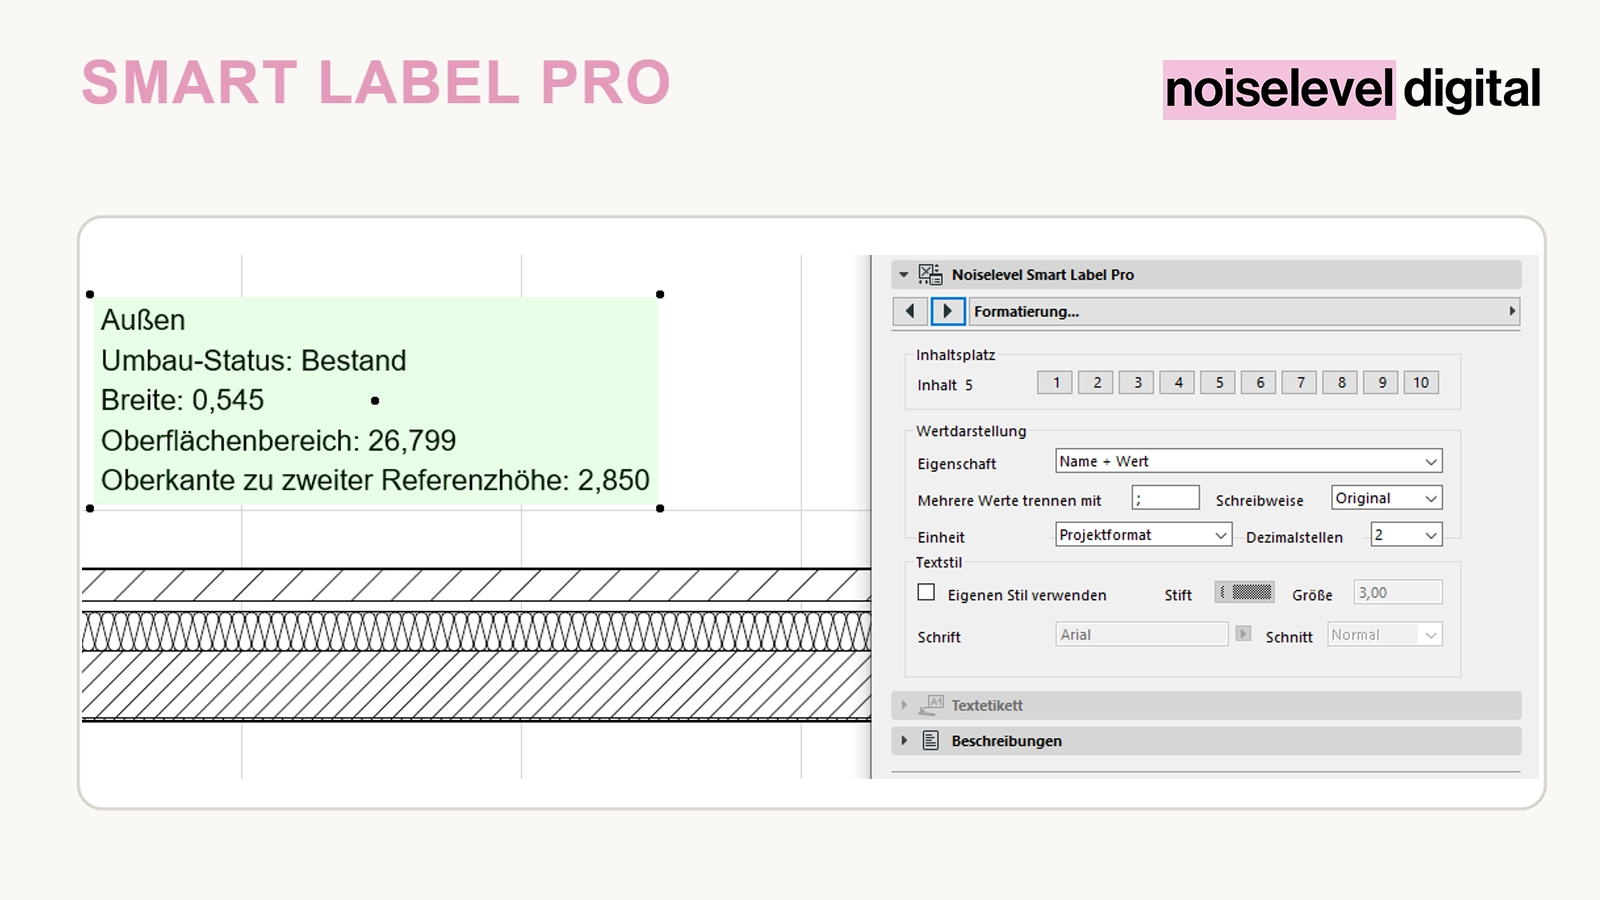This screenshot has height=900, width=1600.
Task: Select content slot 10
Action: point(1421,383)
